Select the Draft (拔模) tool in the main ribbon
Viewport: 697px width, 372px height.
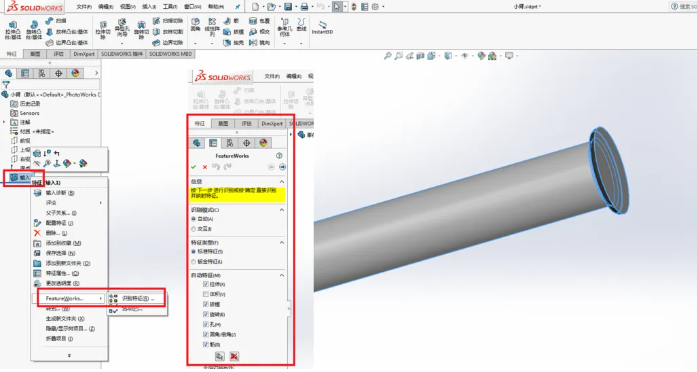click(234, 32)
